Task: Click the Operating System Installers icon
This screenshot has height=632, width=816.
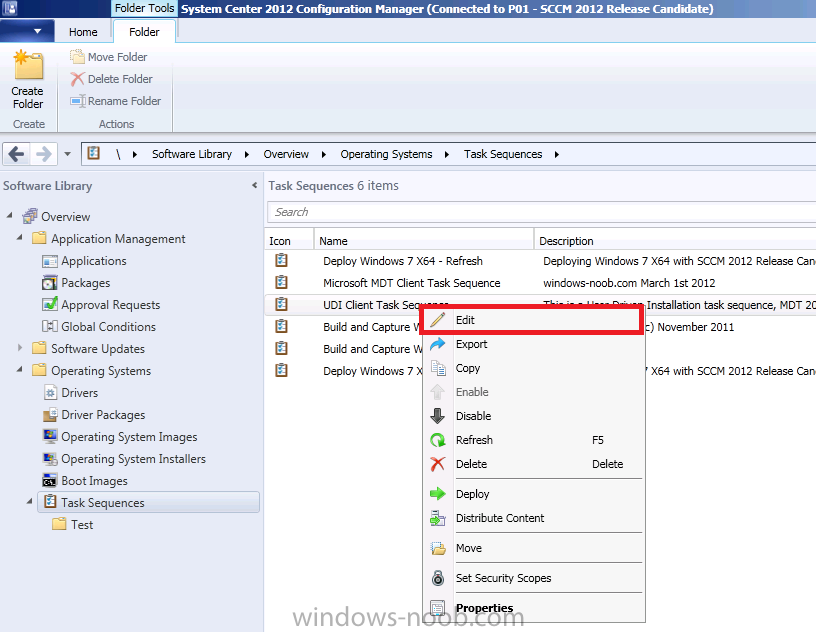Action: point(50,459)
